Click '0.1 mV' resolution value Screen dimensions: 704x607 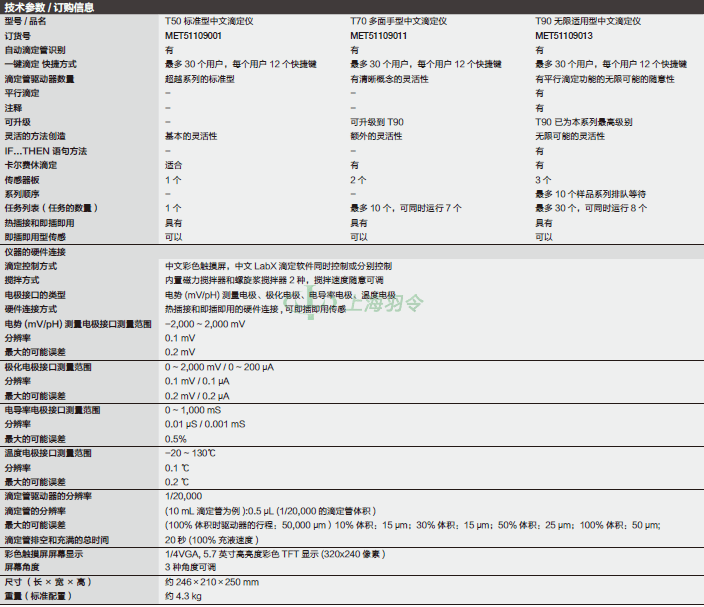(180, 338)
